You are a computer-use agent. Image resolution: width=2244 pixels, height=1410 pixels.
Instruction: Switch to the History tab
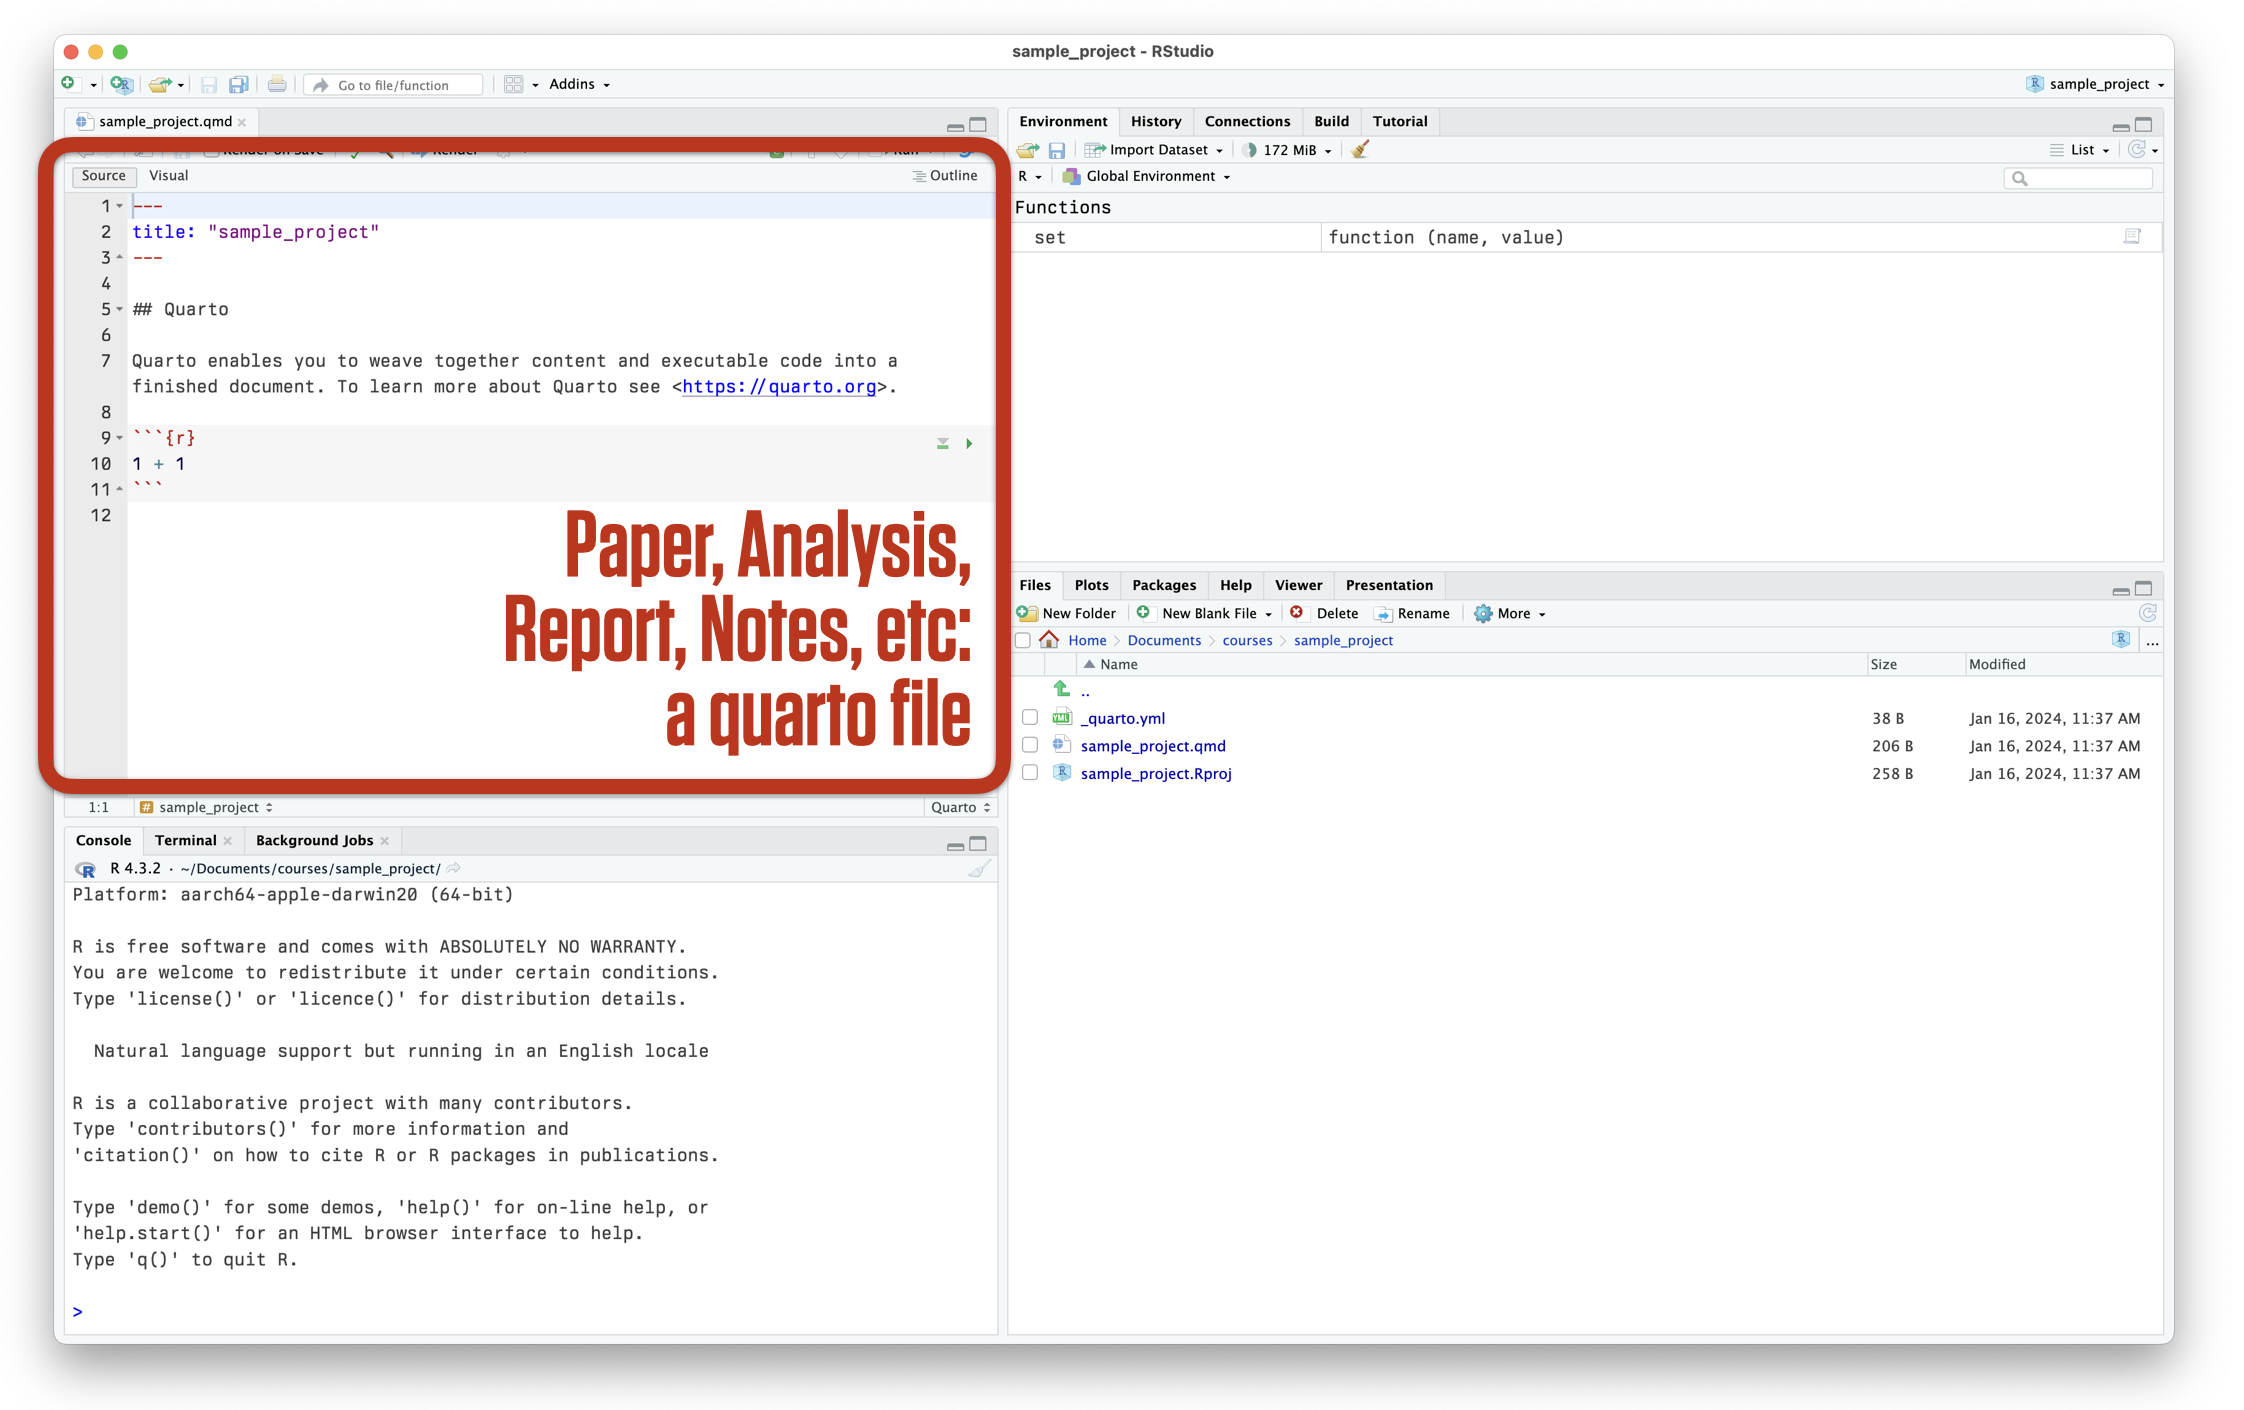tap(1156, 121)
